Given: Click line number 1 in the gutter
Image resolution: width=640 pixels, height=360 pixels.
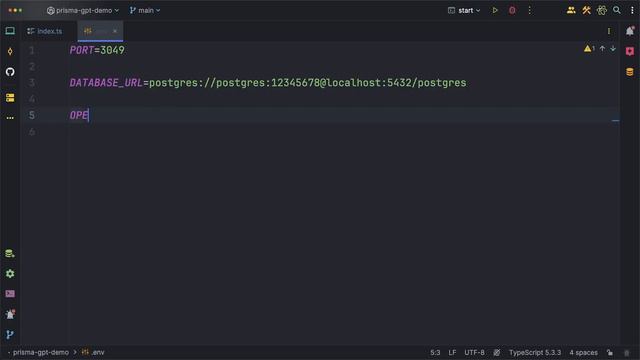Looking at the screenshot, I should [32, 50].
